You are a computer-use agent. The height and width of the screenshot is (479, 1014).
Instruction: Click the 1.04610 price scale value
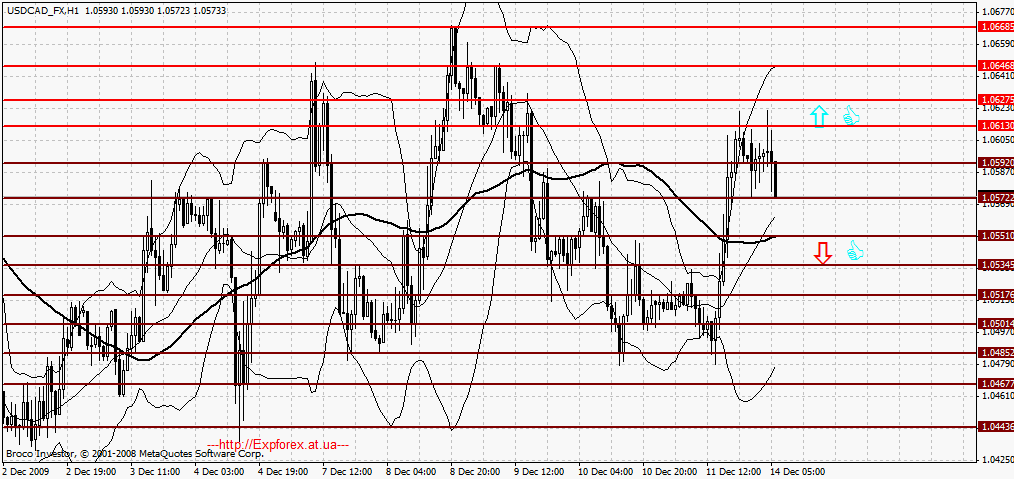point(997,395)
